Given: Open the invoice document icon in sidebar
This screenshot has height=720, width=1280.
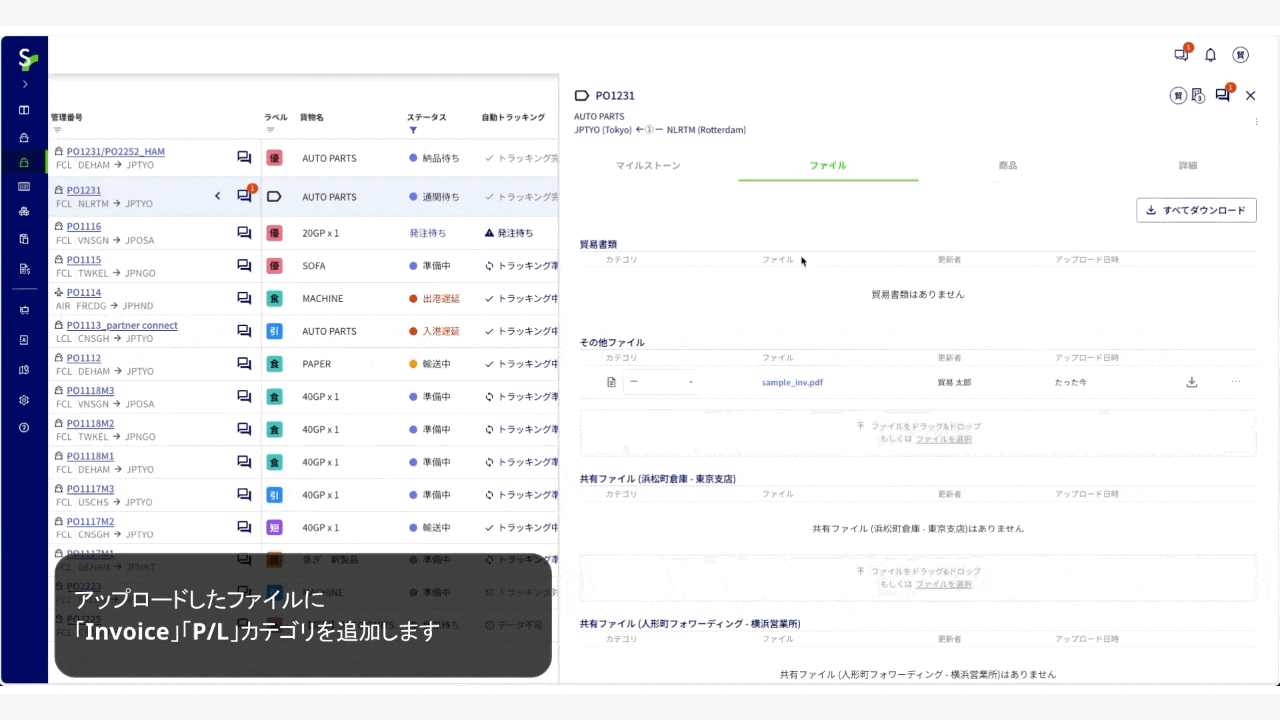Looking at the screenshot, I should (24, 268).
